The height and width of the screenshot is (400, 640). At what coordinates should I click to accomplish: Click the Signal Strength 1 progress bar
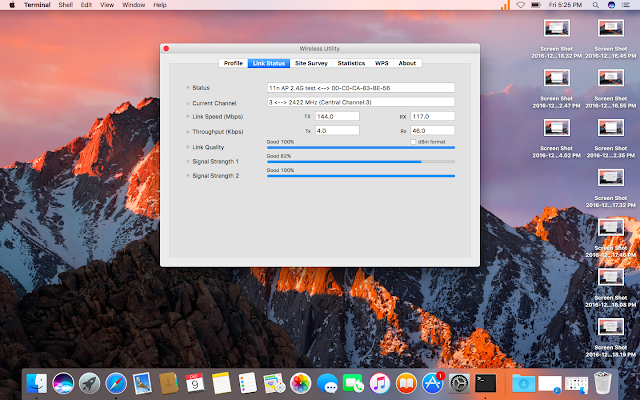click(360, 161)
